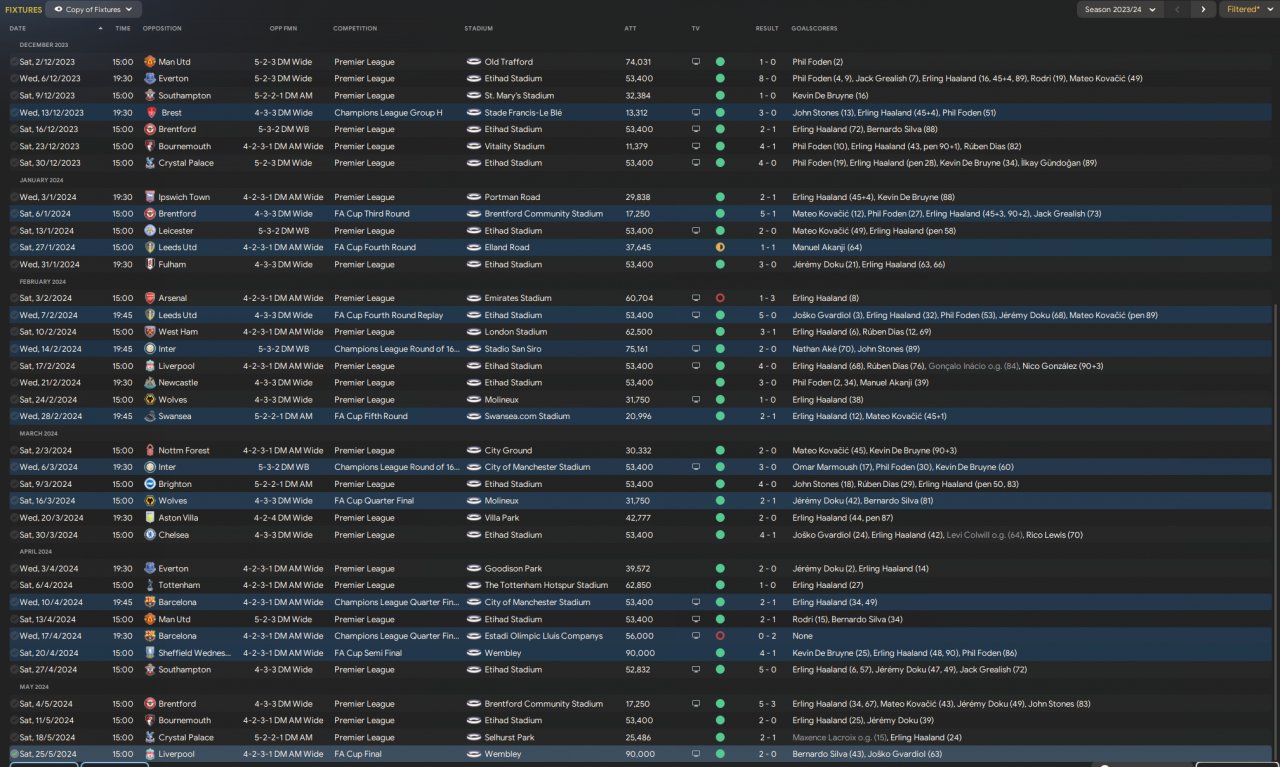Screen dimensions: 1280x767
Task: Click the TV icon on the FA Cup Final row
Action: (x=696, y=754)
